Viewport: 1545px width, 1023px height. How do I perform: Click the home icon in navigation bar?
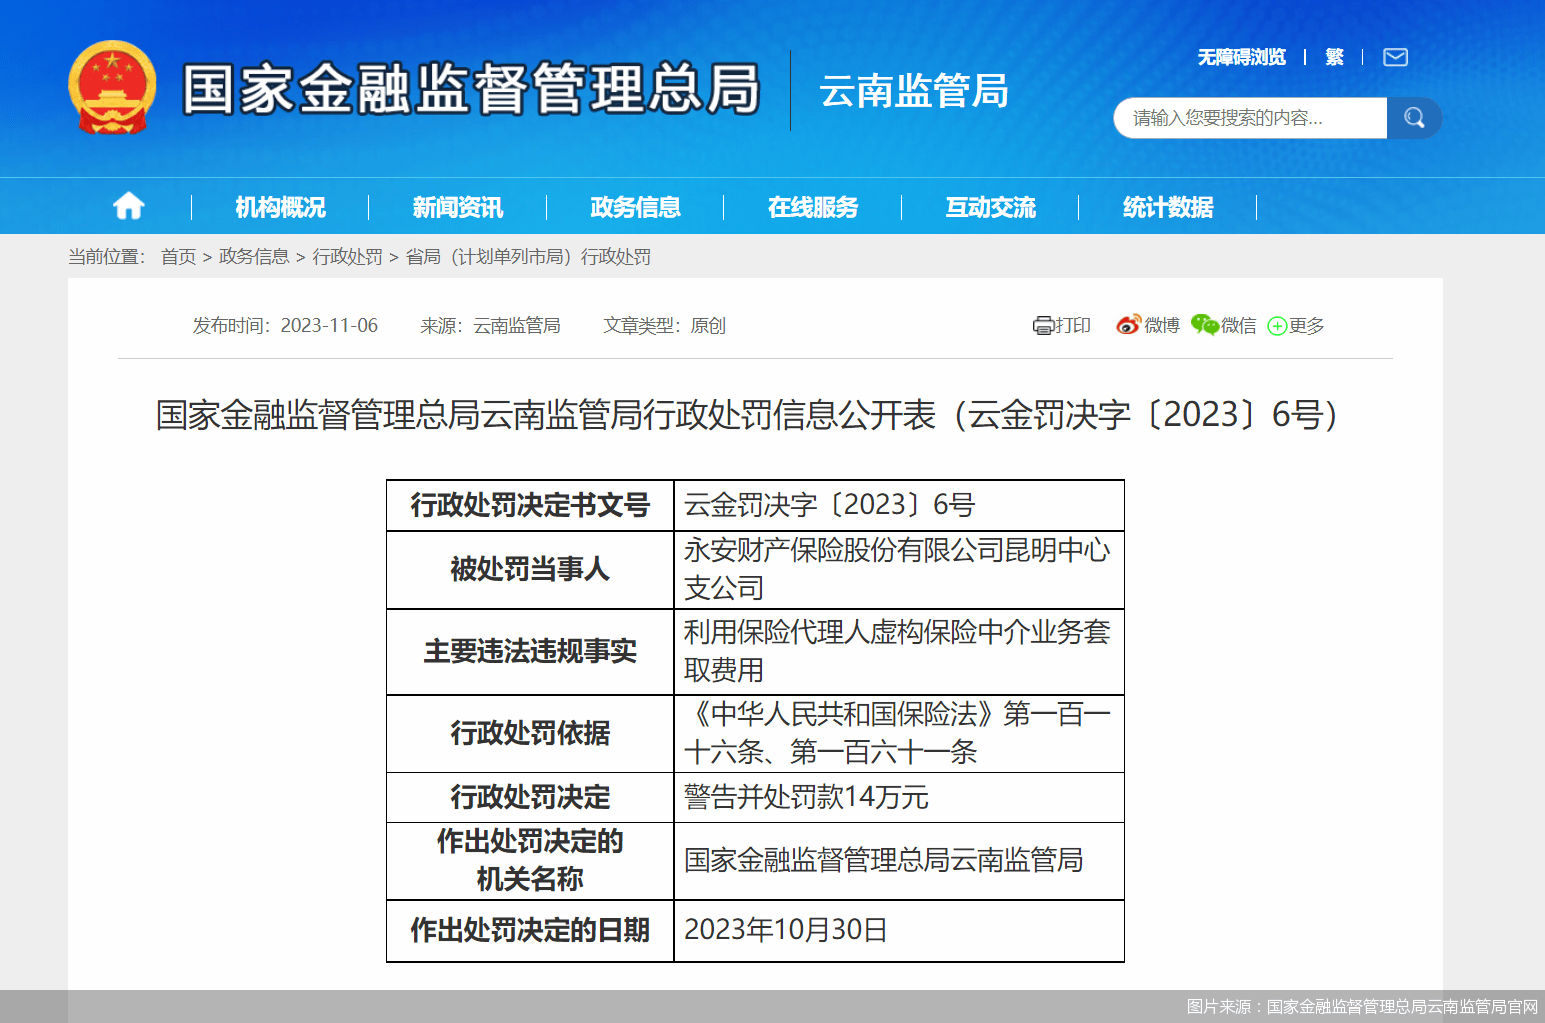pyautogui.click(x=128, y=206)
